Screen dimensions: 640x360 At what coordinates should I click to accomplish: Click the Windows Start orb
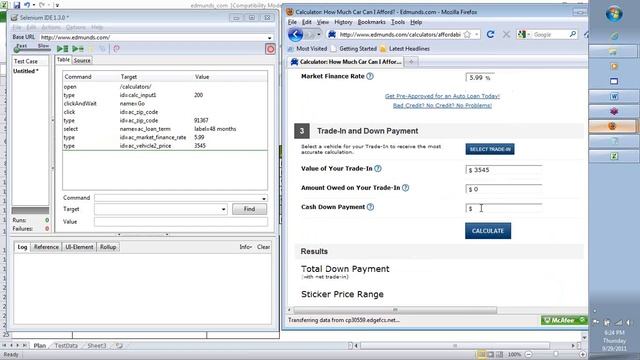point(614,14)
